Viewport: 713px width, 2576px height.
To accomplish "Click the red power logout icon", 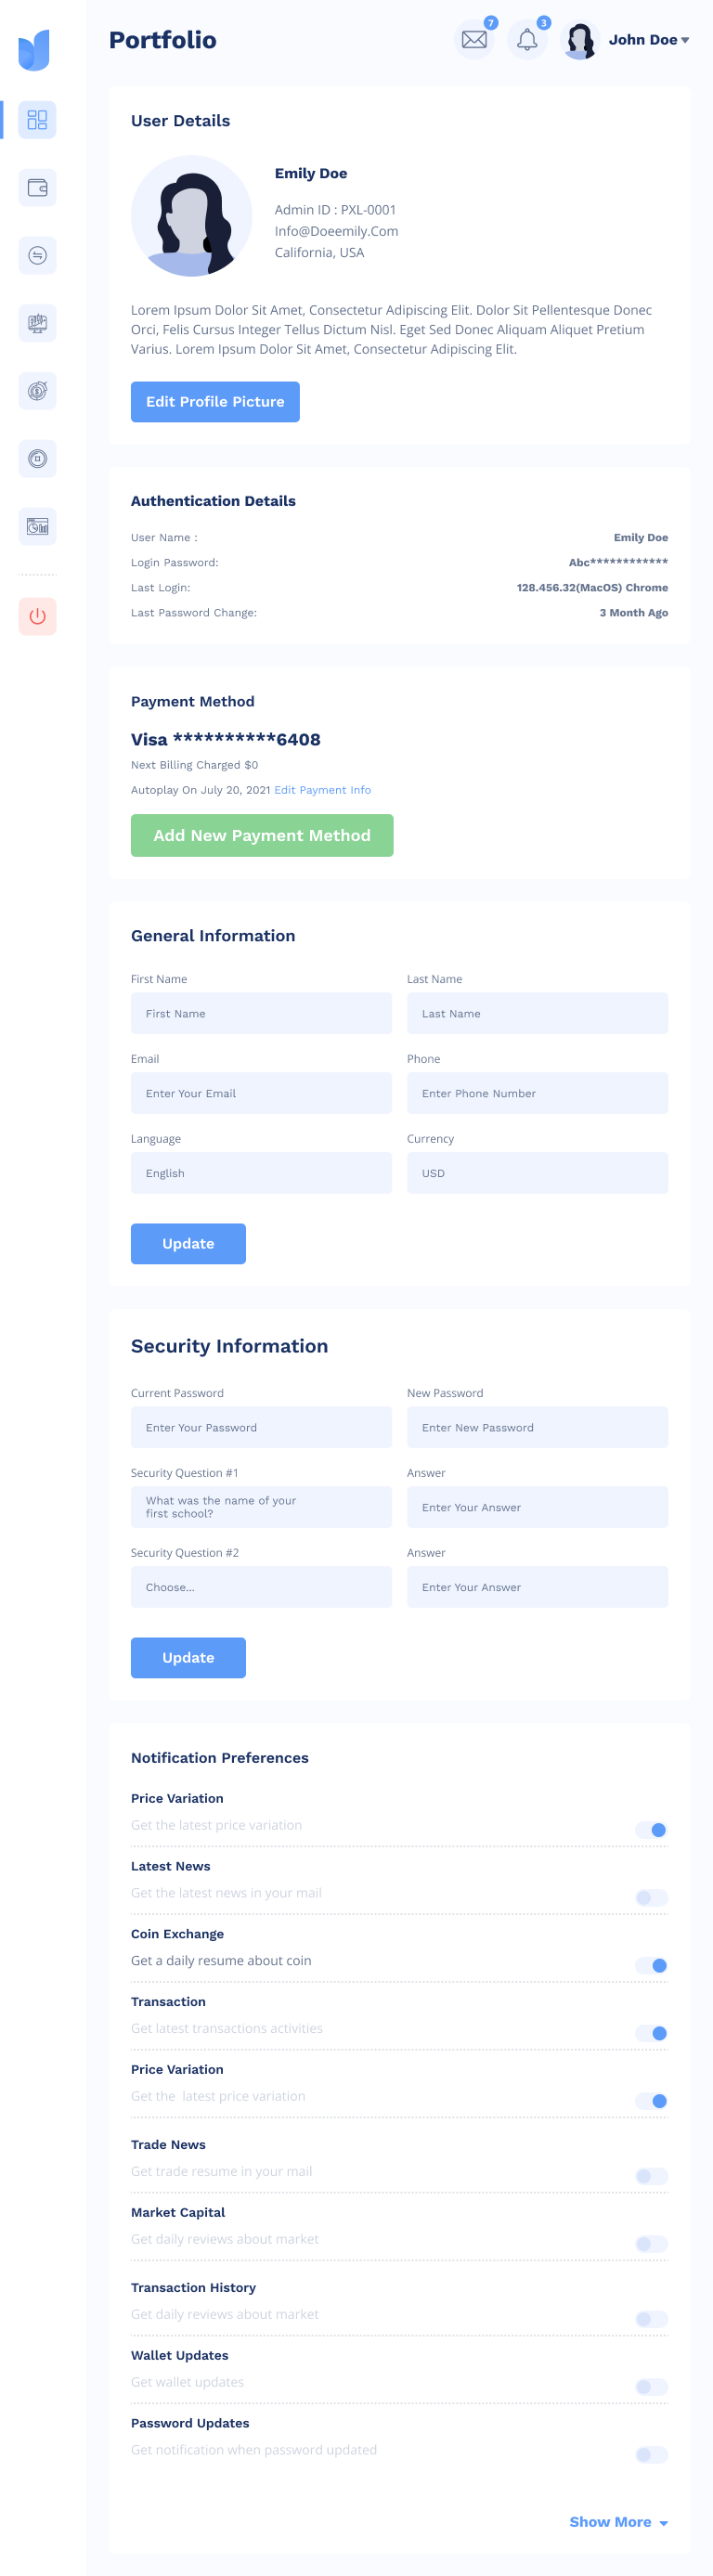I will coord(37,616).
